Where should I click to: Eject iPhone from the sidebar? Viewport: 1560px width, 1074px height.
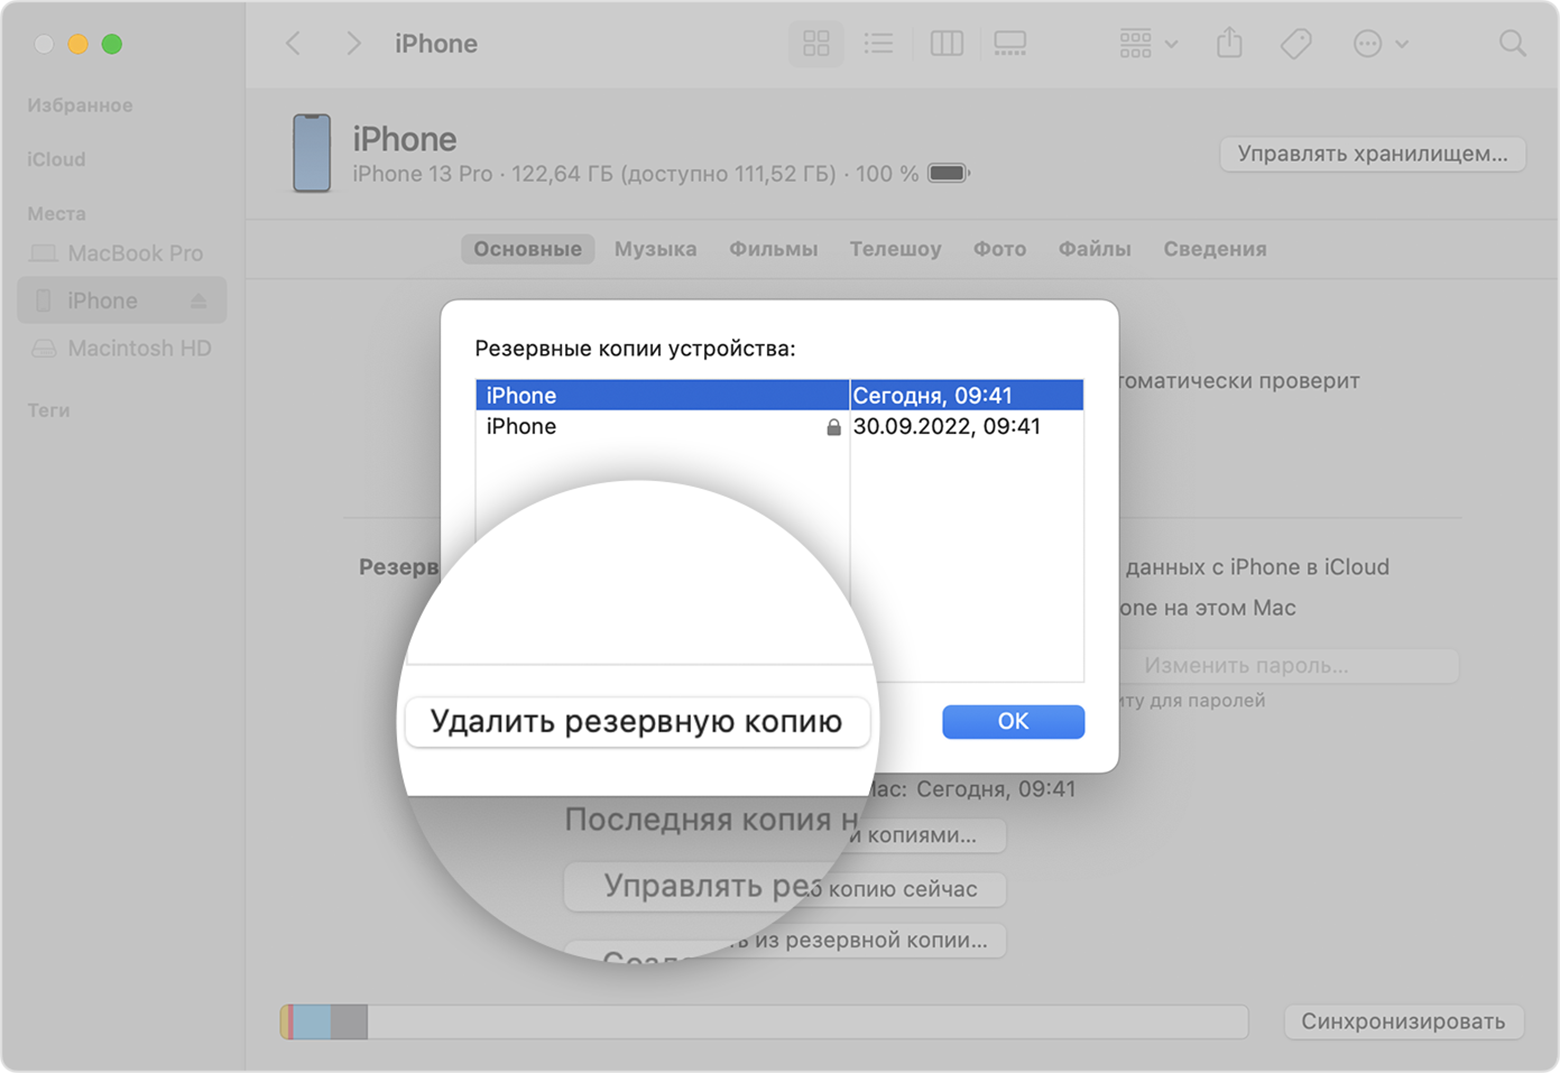point(198,301)
